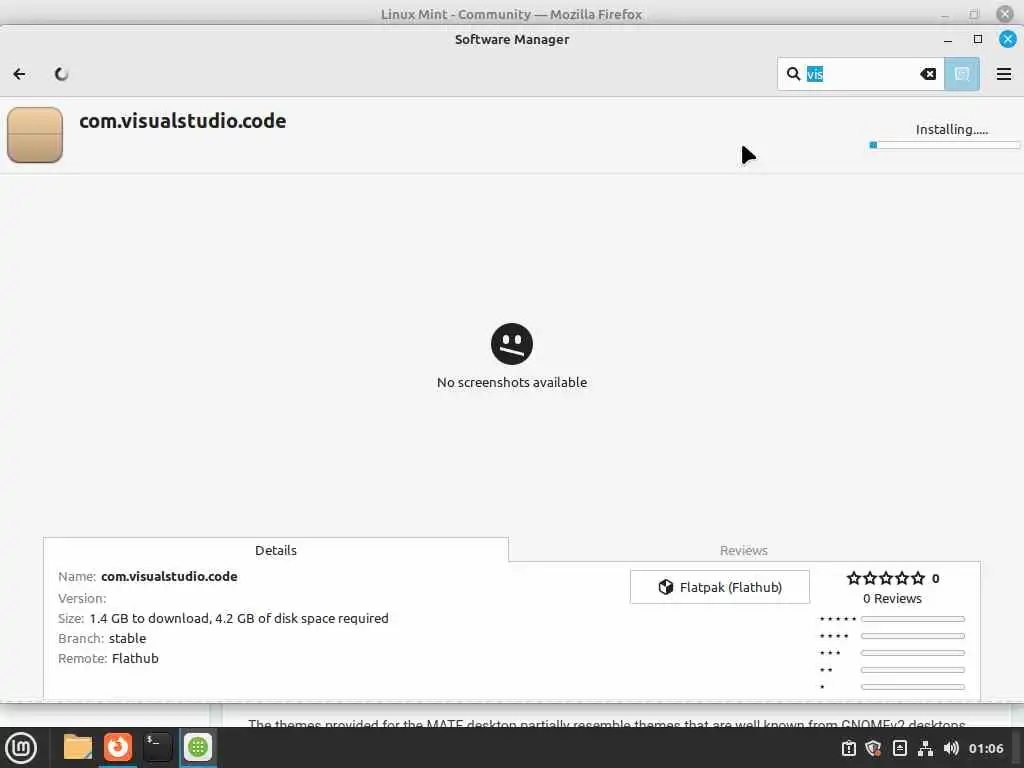
Task: Open the hamburger menu
Action: [1004, 74]
